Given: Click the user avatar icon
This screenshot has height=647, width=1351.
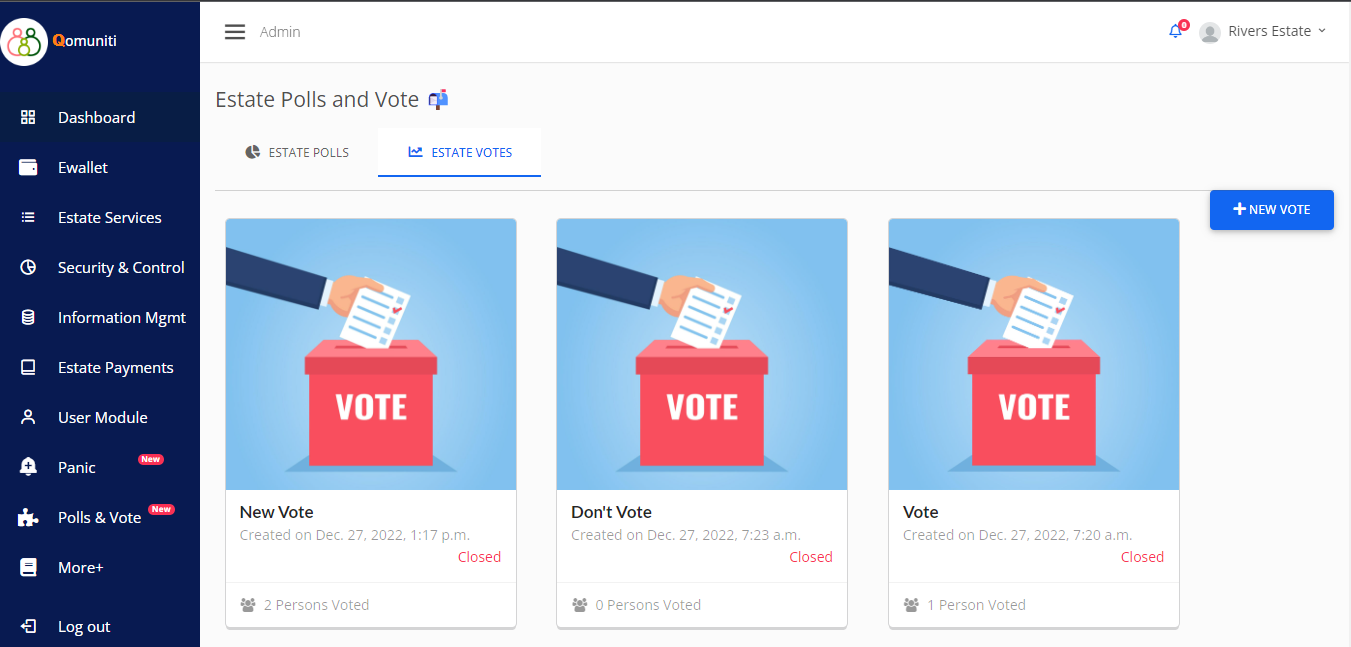Looking at the screenshot, I should [x=1210, y=32].
